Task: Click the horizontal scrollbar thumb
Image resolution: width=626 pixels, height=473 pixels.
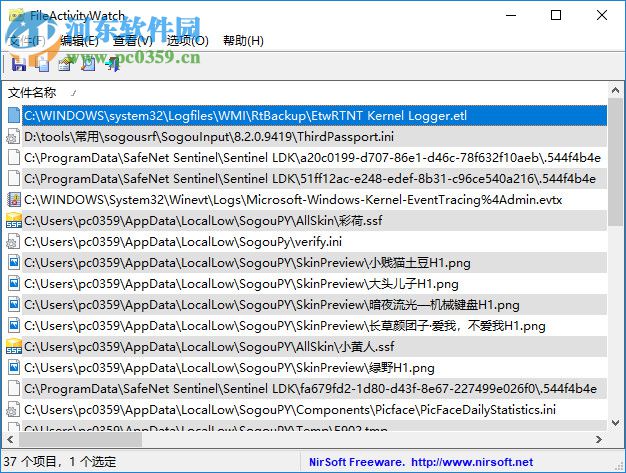Action: click(x=80, y=439)
